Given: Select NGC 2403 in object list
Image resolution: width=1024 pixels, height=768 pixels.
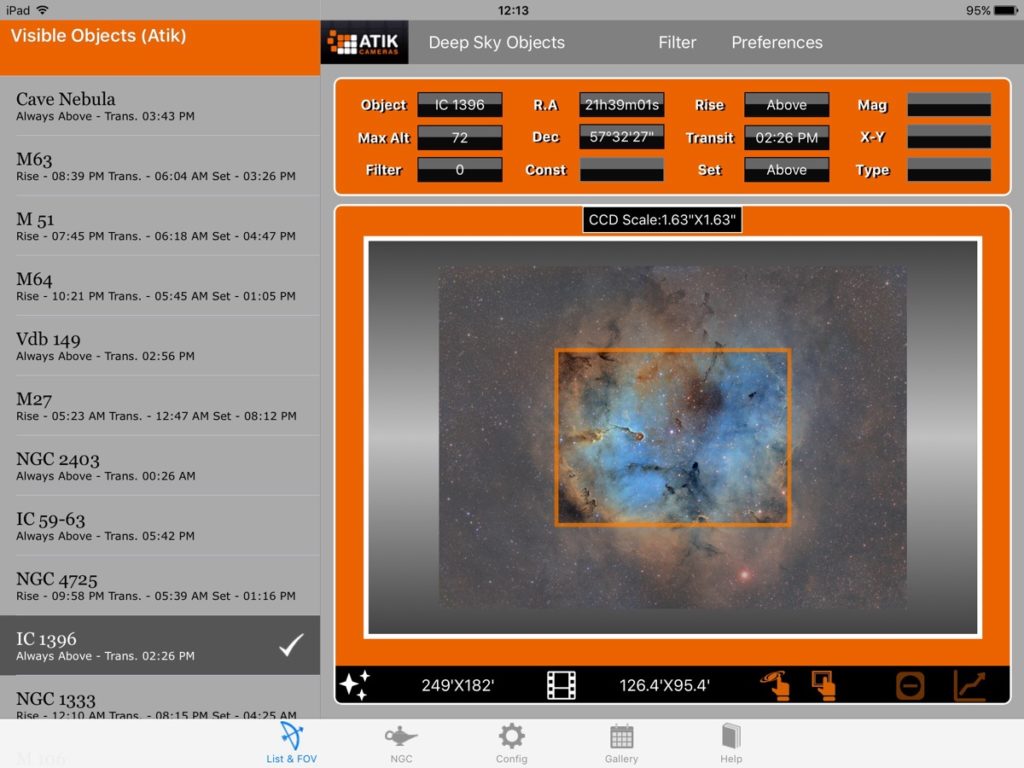Looking at the screenshot, I should point(160,466).
